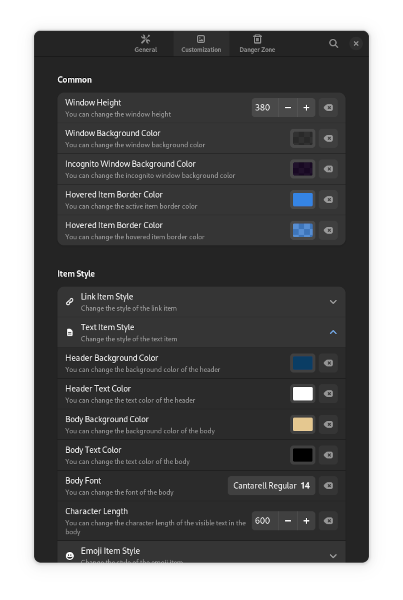Open the search icon in header

(x=333, y=44)
